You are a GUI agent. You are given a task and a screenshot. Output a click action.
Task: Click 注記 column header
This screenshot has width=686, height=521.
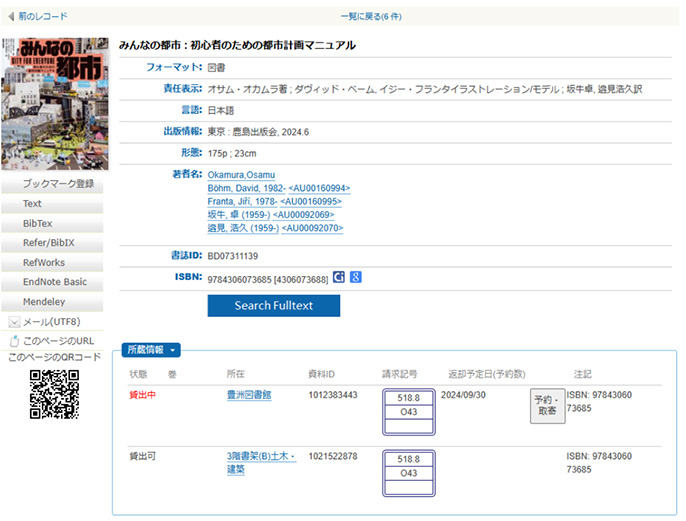[582, 374]
